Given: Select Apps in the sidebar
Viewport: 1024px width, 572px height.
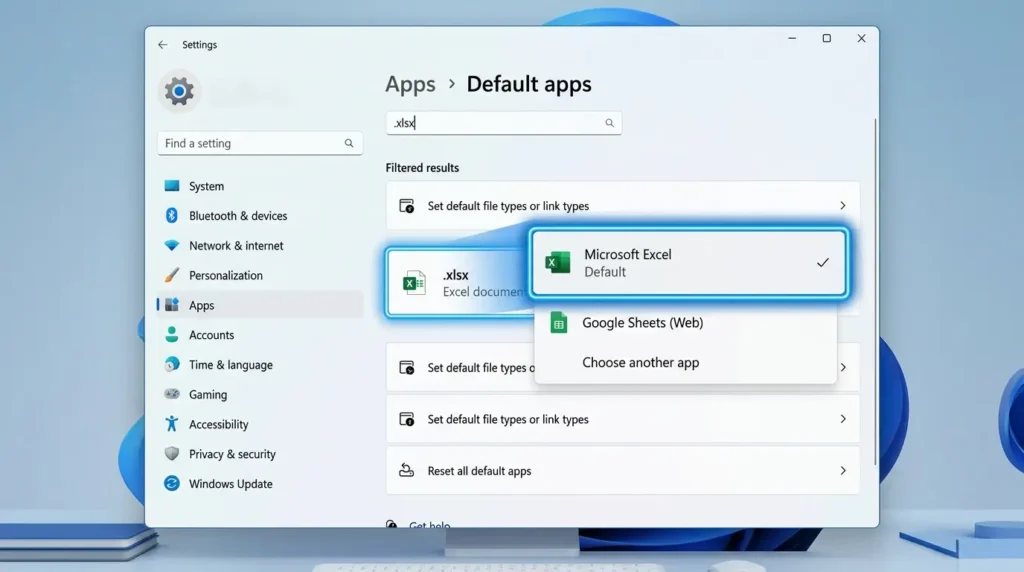Looking at the screenshot, I should (260, 305).
